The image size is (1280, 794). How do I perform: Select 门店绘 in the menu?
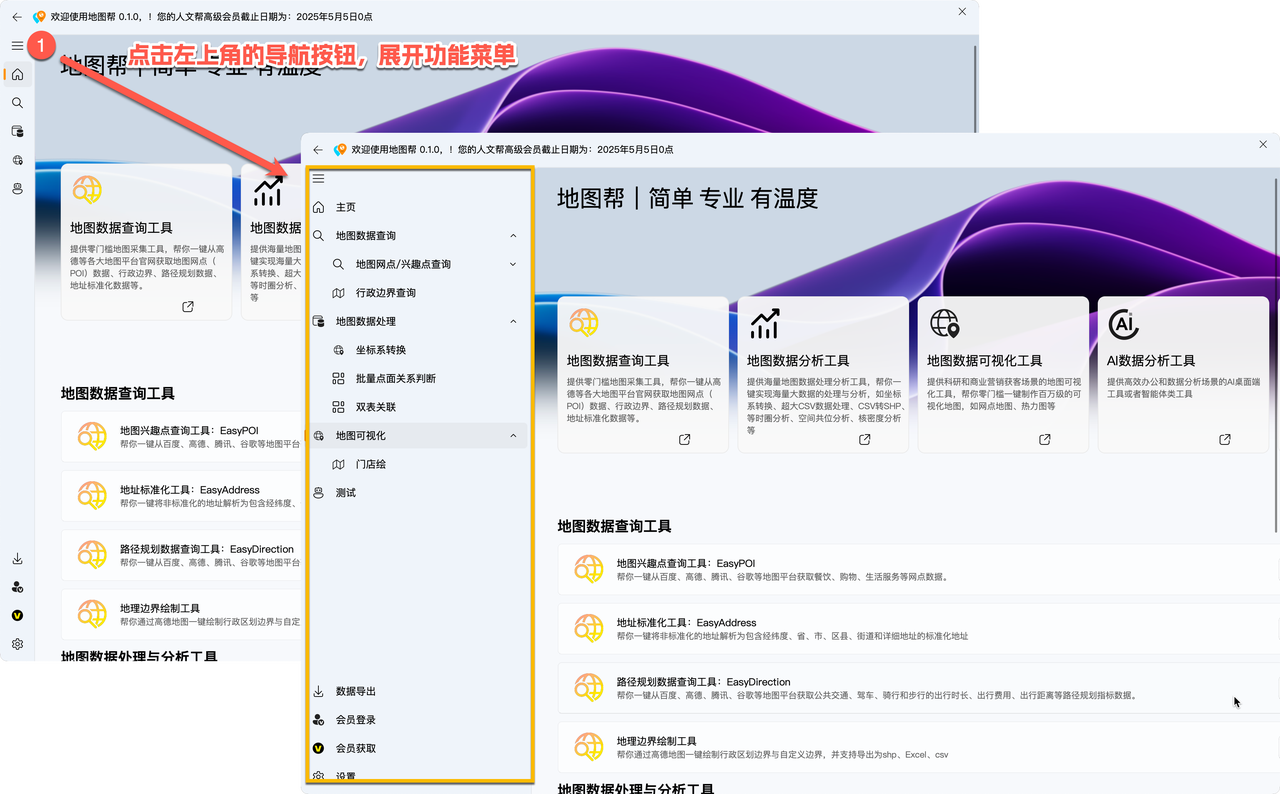(x=419, y=464)
